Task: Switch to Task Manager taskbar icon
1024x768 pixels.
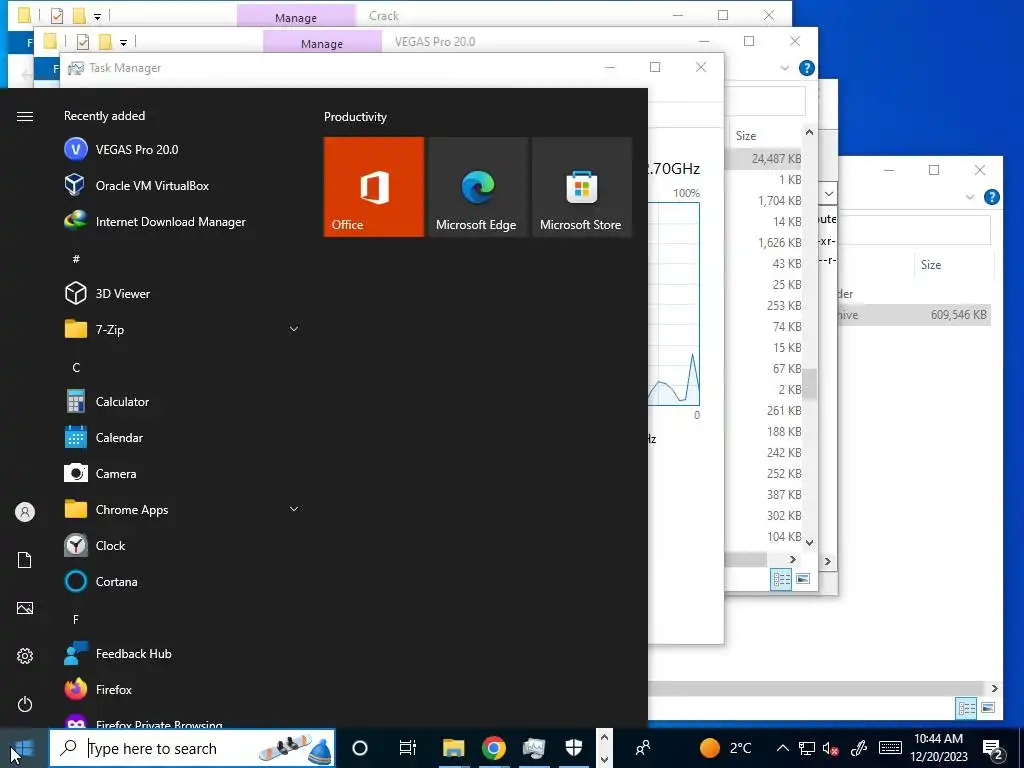Action: click(x=534, y=748)
